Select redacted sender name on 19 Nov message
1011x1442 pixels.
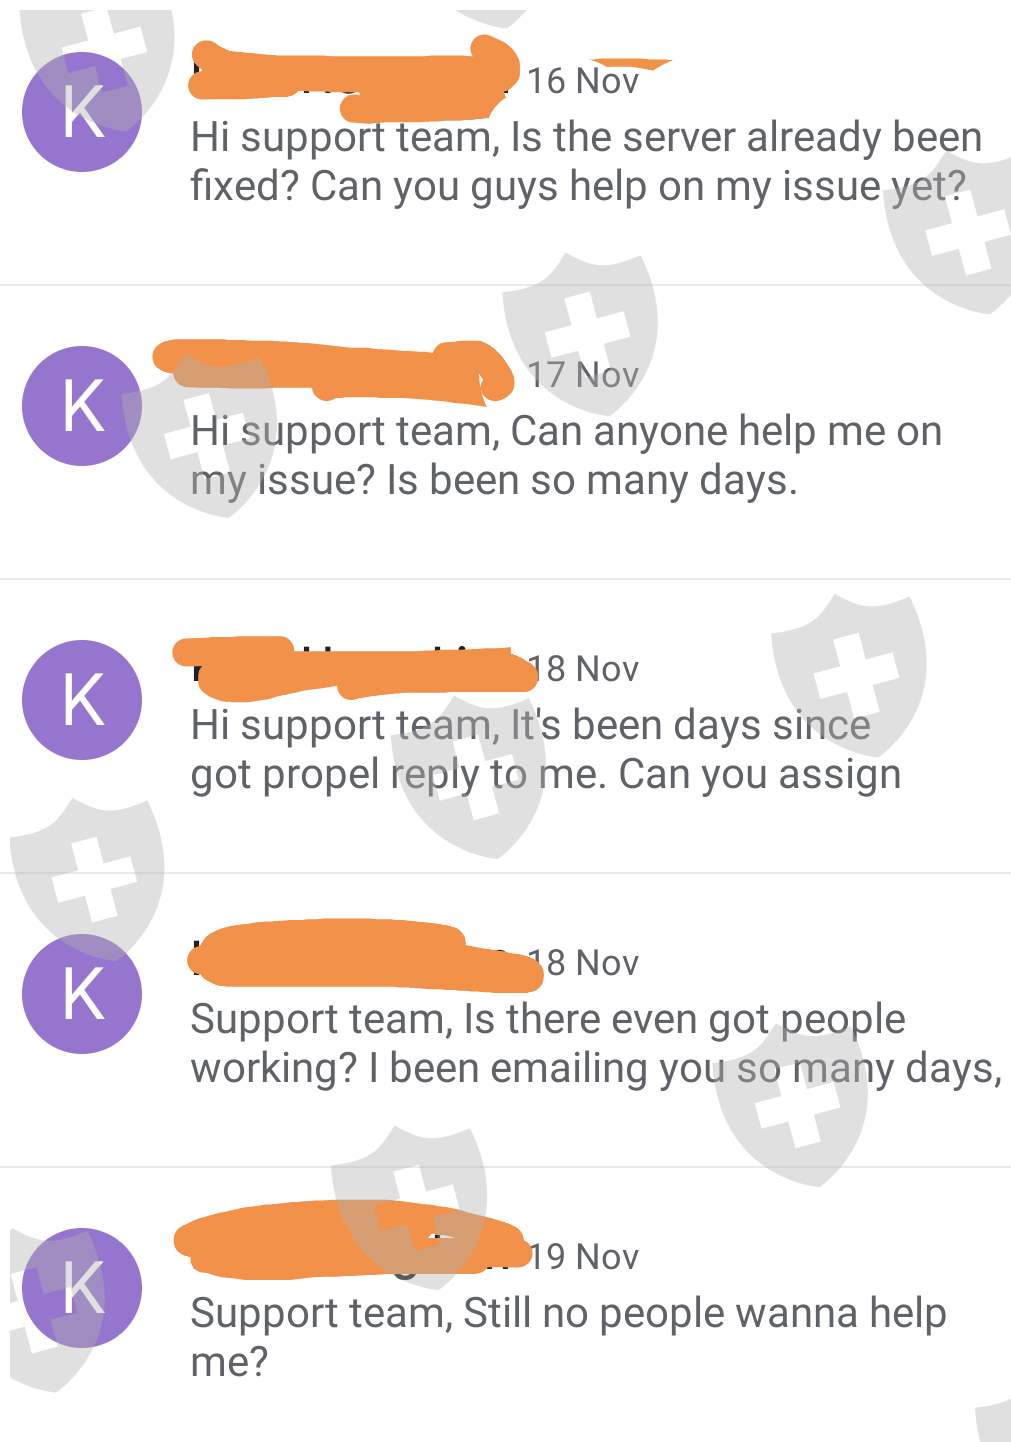click(351, 1240)
